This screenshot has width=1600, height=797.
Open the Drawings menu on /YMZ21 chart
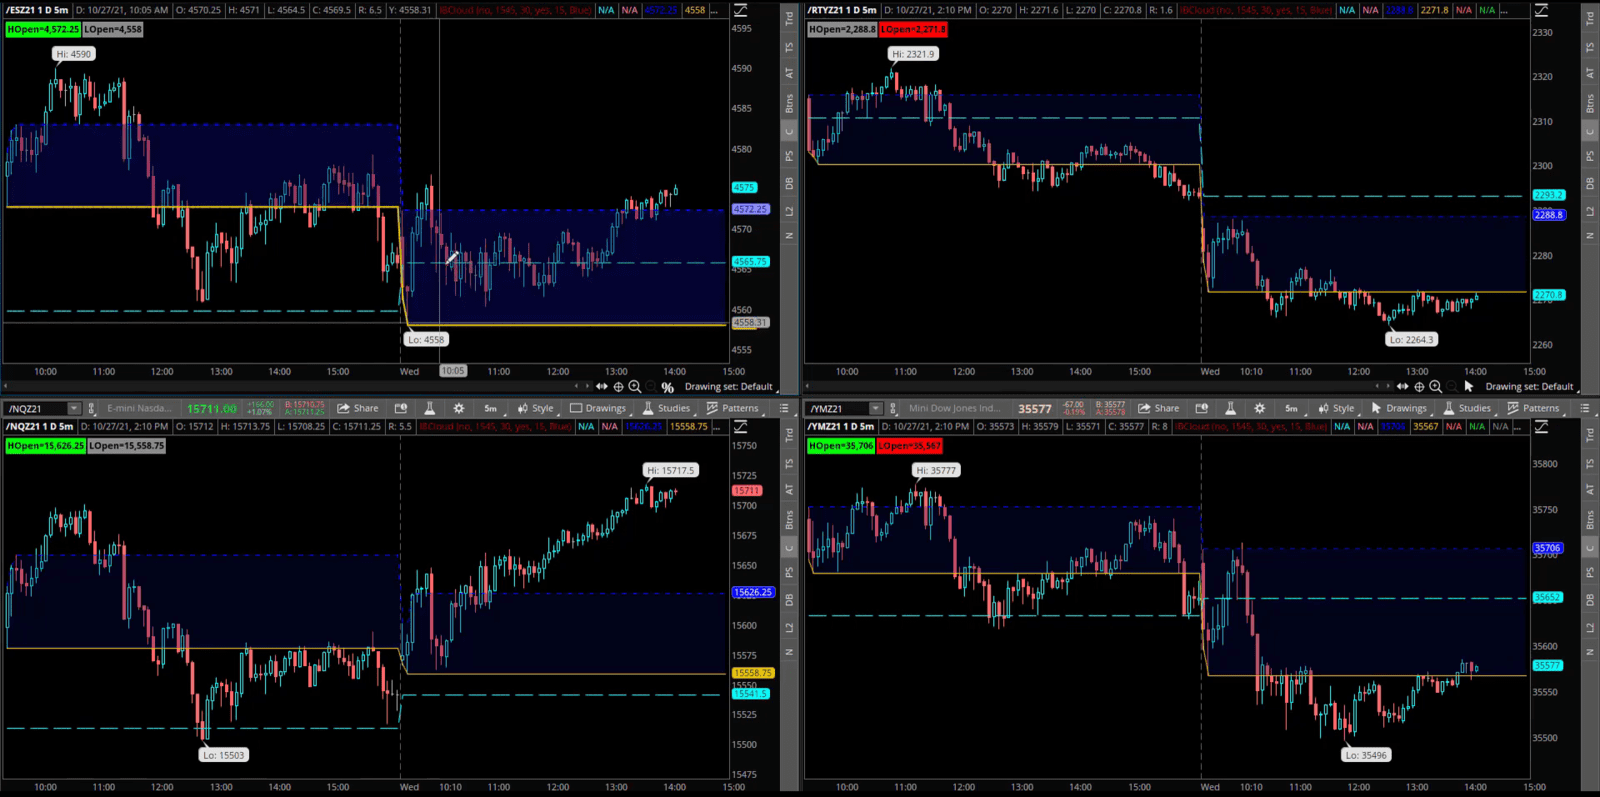1399,408
